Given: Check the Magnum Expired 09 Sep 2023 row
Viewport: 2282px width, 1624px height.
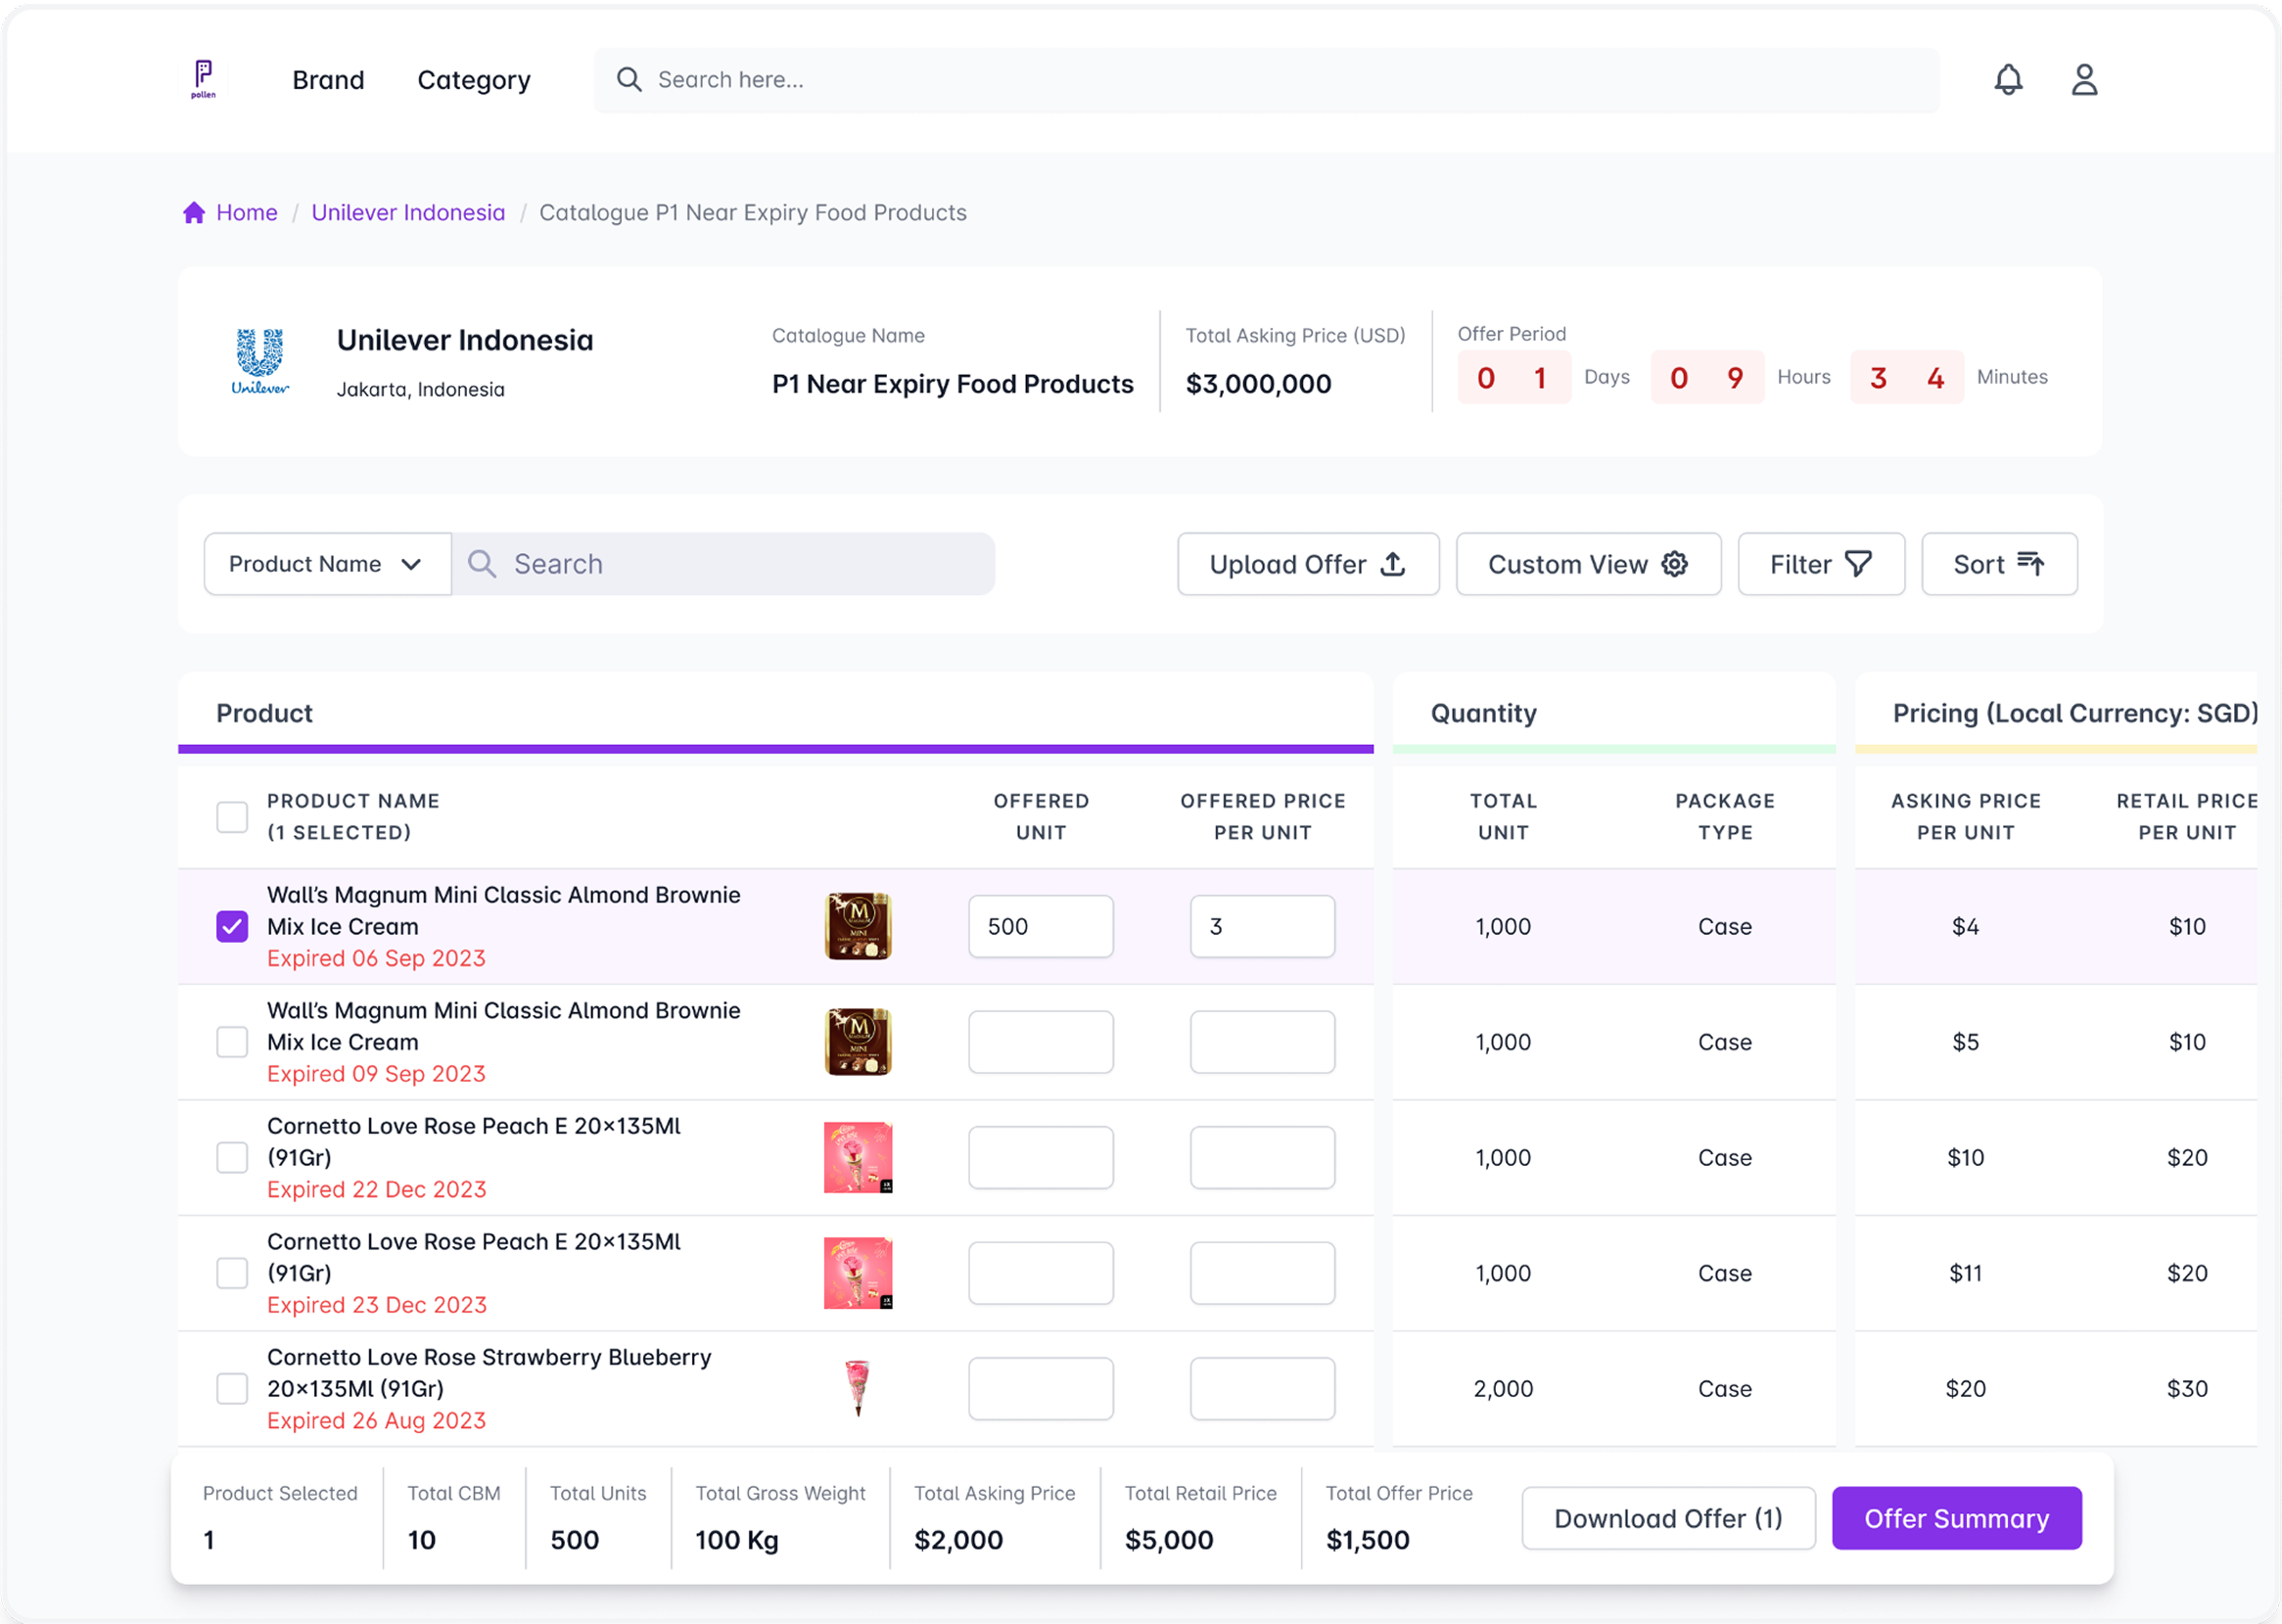Looking at the screenshot, I should click(232, 1042).
